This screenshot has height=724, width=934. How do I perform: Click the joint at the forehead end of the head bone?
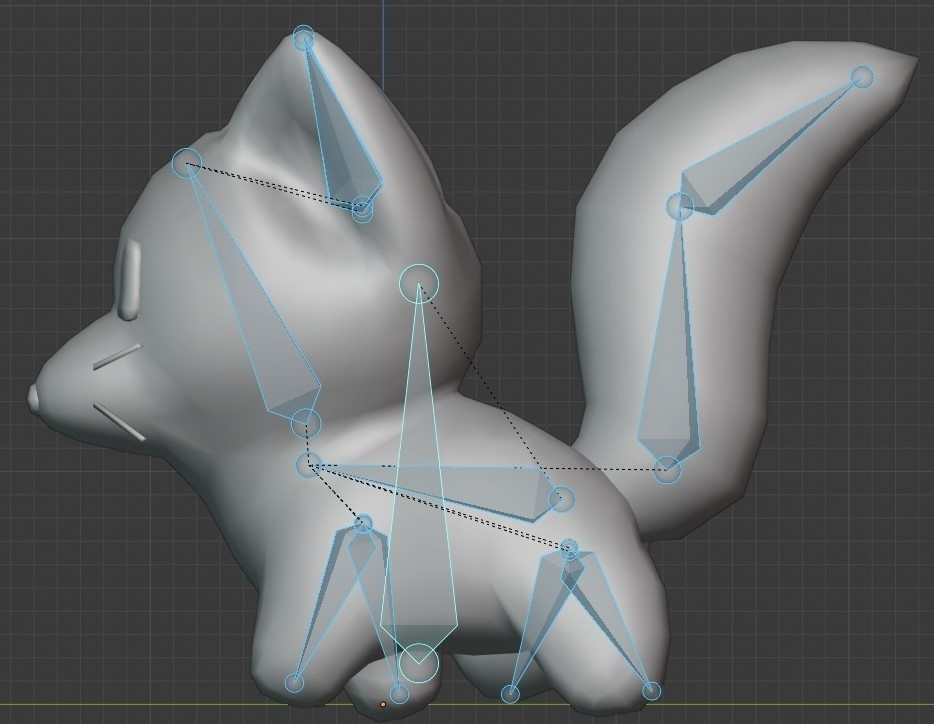pos(187,163)
